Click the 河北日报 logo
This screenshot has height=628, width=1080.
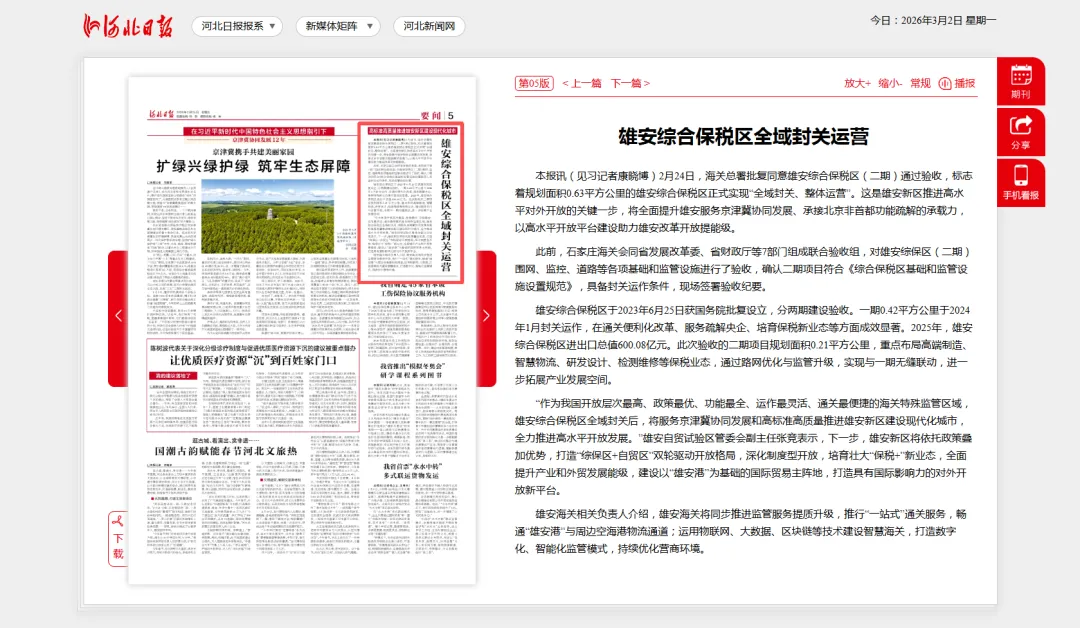click(127, 25)
